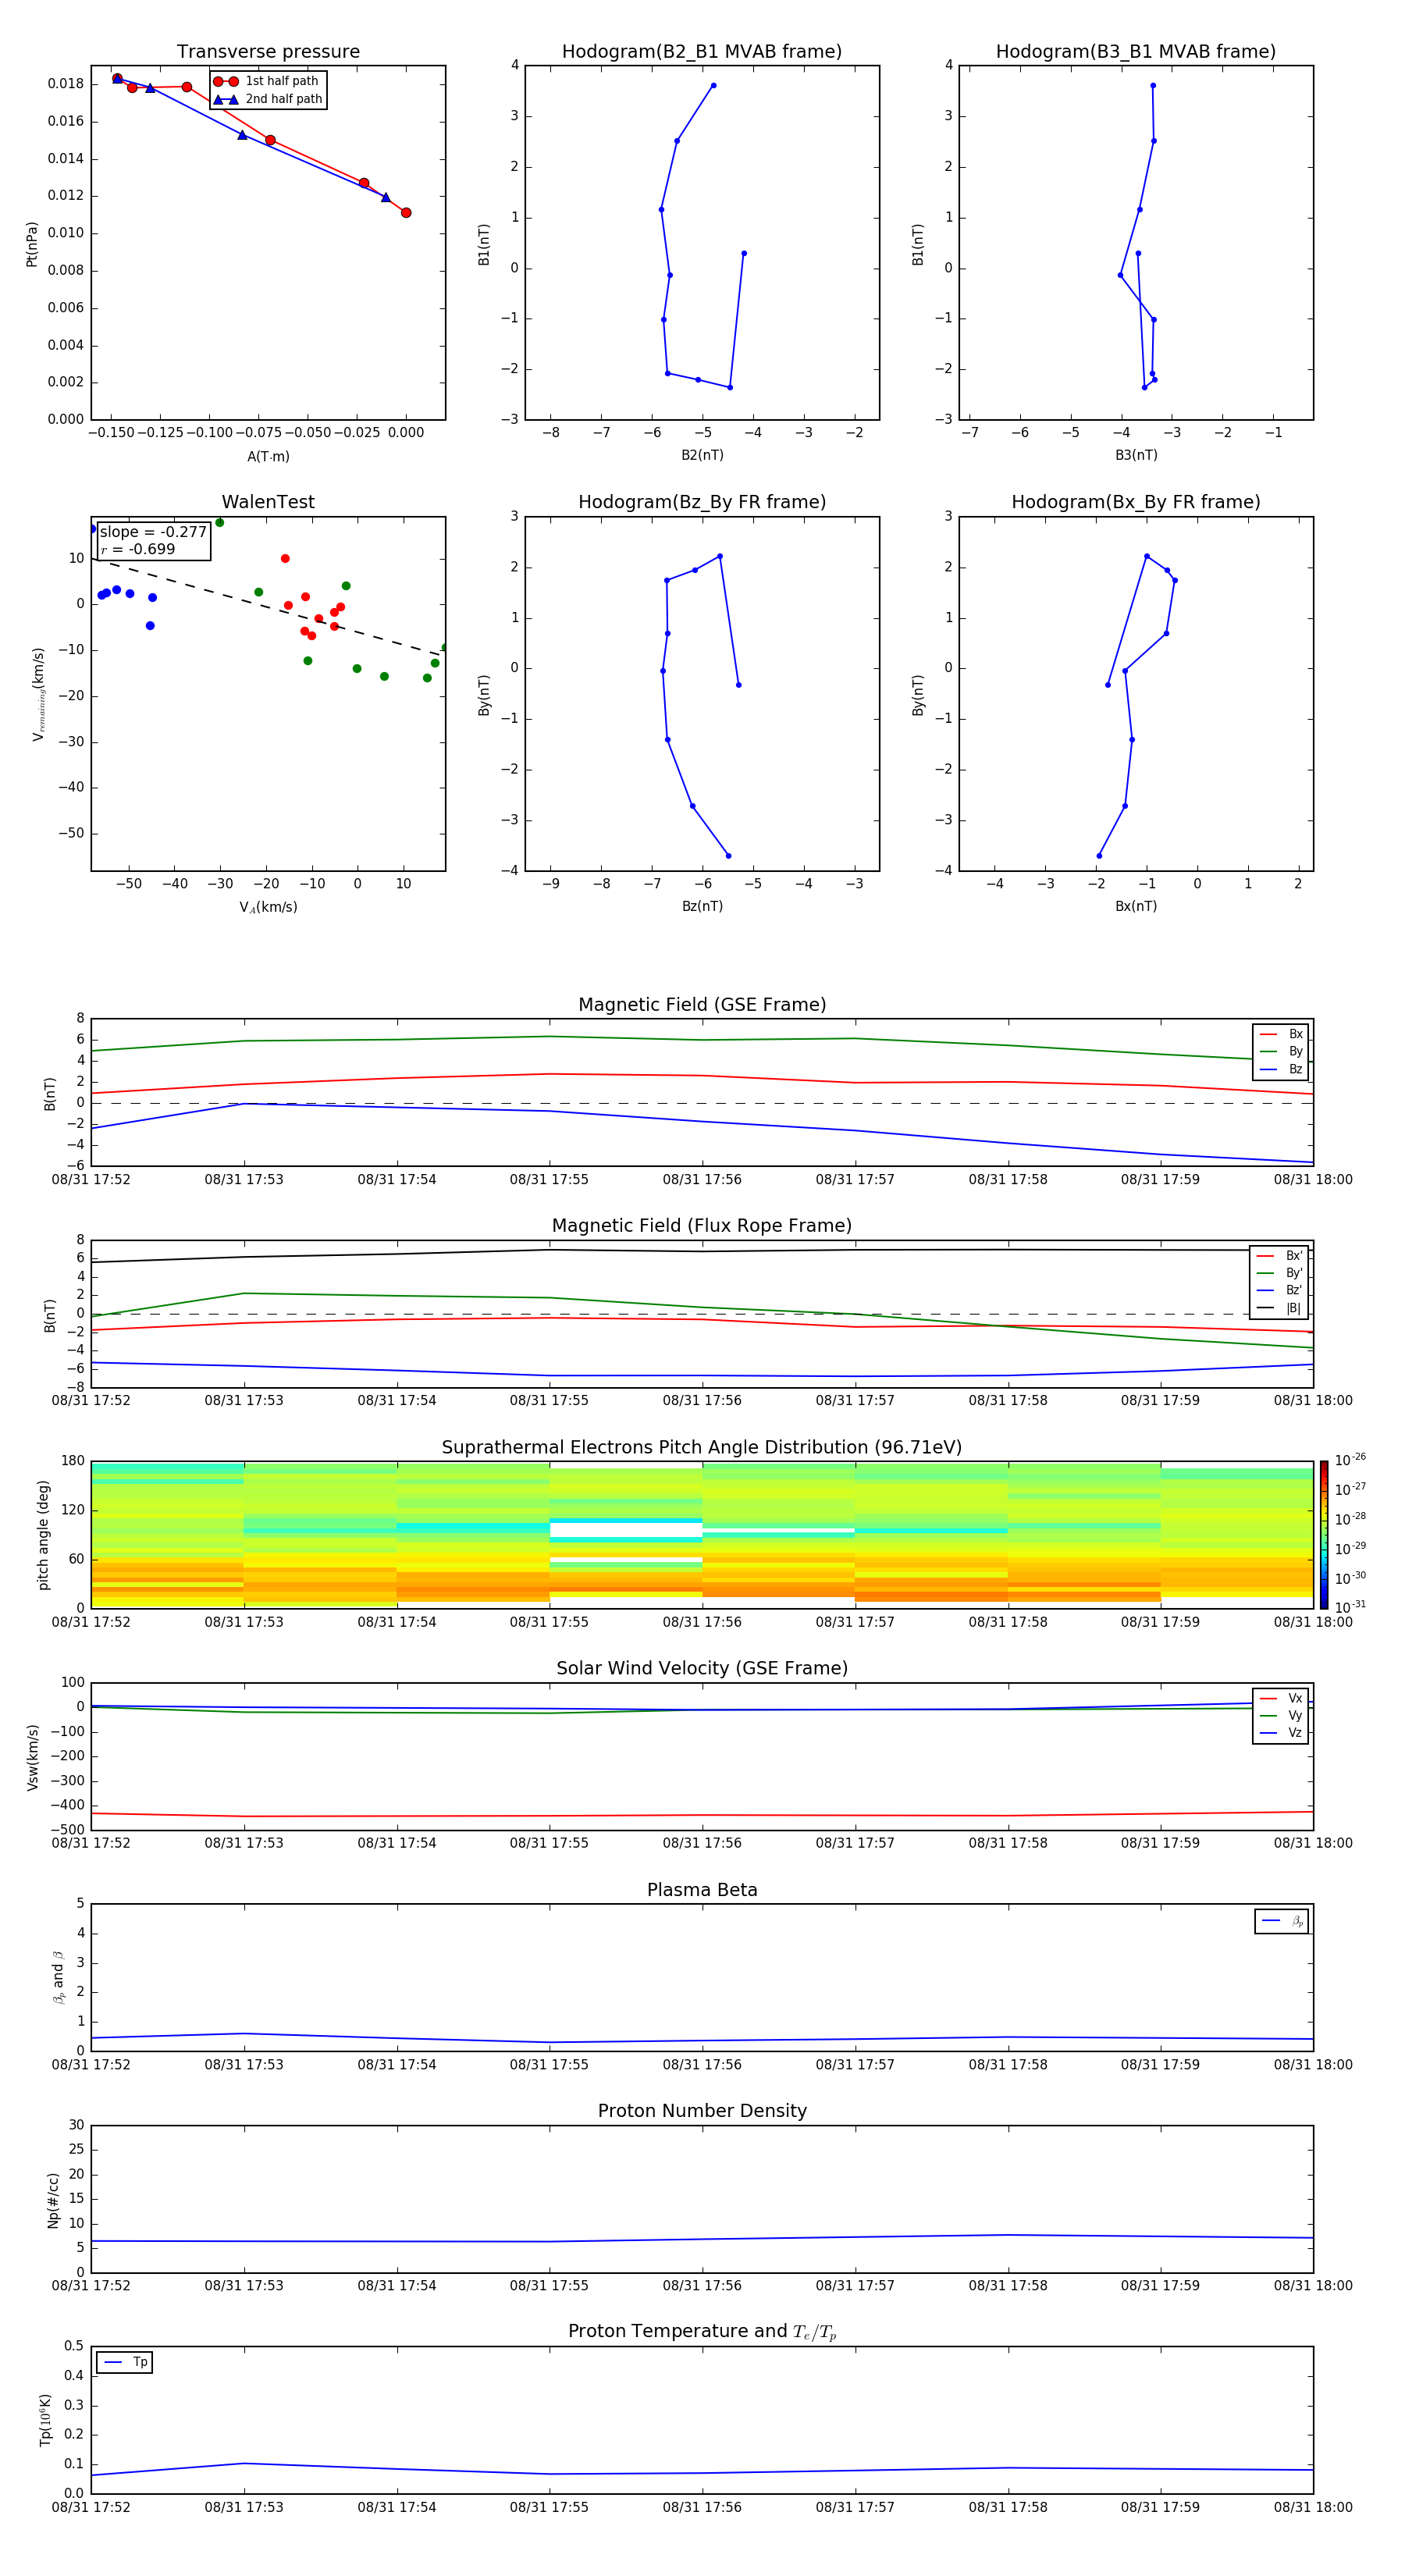Click the 'Pt(nPa)' y-axis label

32,244
